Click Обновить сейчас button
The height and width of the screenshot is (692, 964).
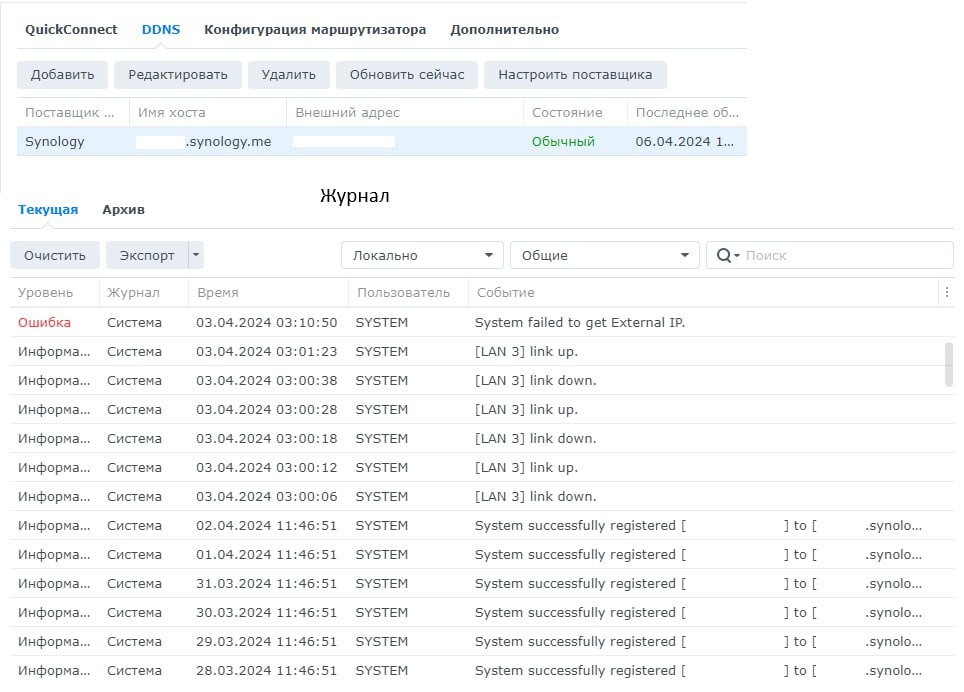[406, 75]
